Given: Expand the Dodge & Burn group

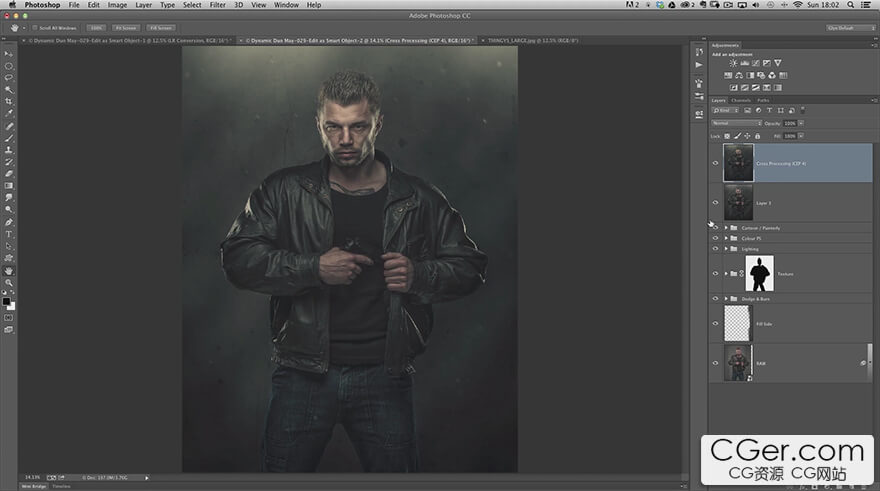Looking at the screenshot, I should click(x=726, y=299).
